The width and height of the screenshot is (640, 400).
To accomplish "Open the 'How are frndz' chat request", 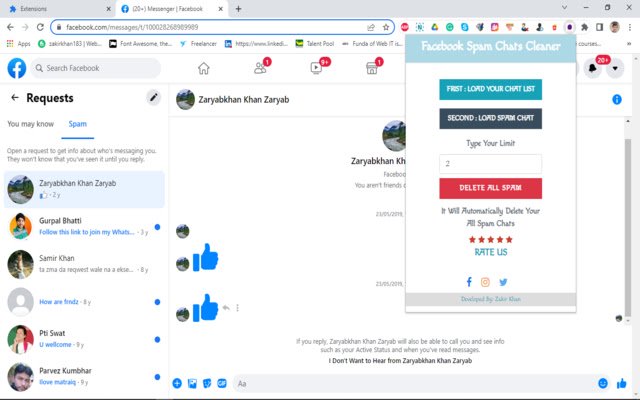I will click(84, 302).
